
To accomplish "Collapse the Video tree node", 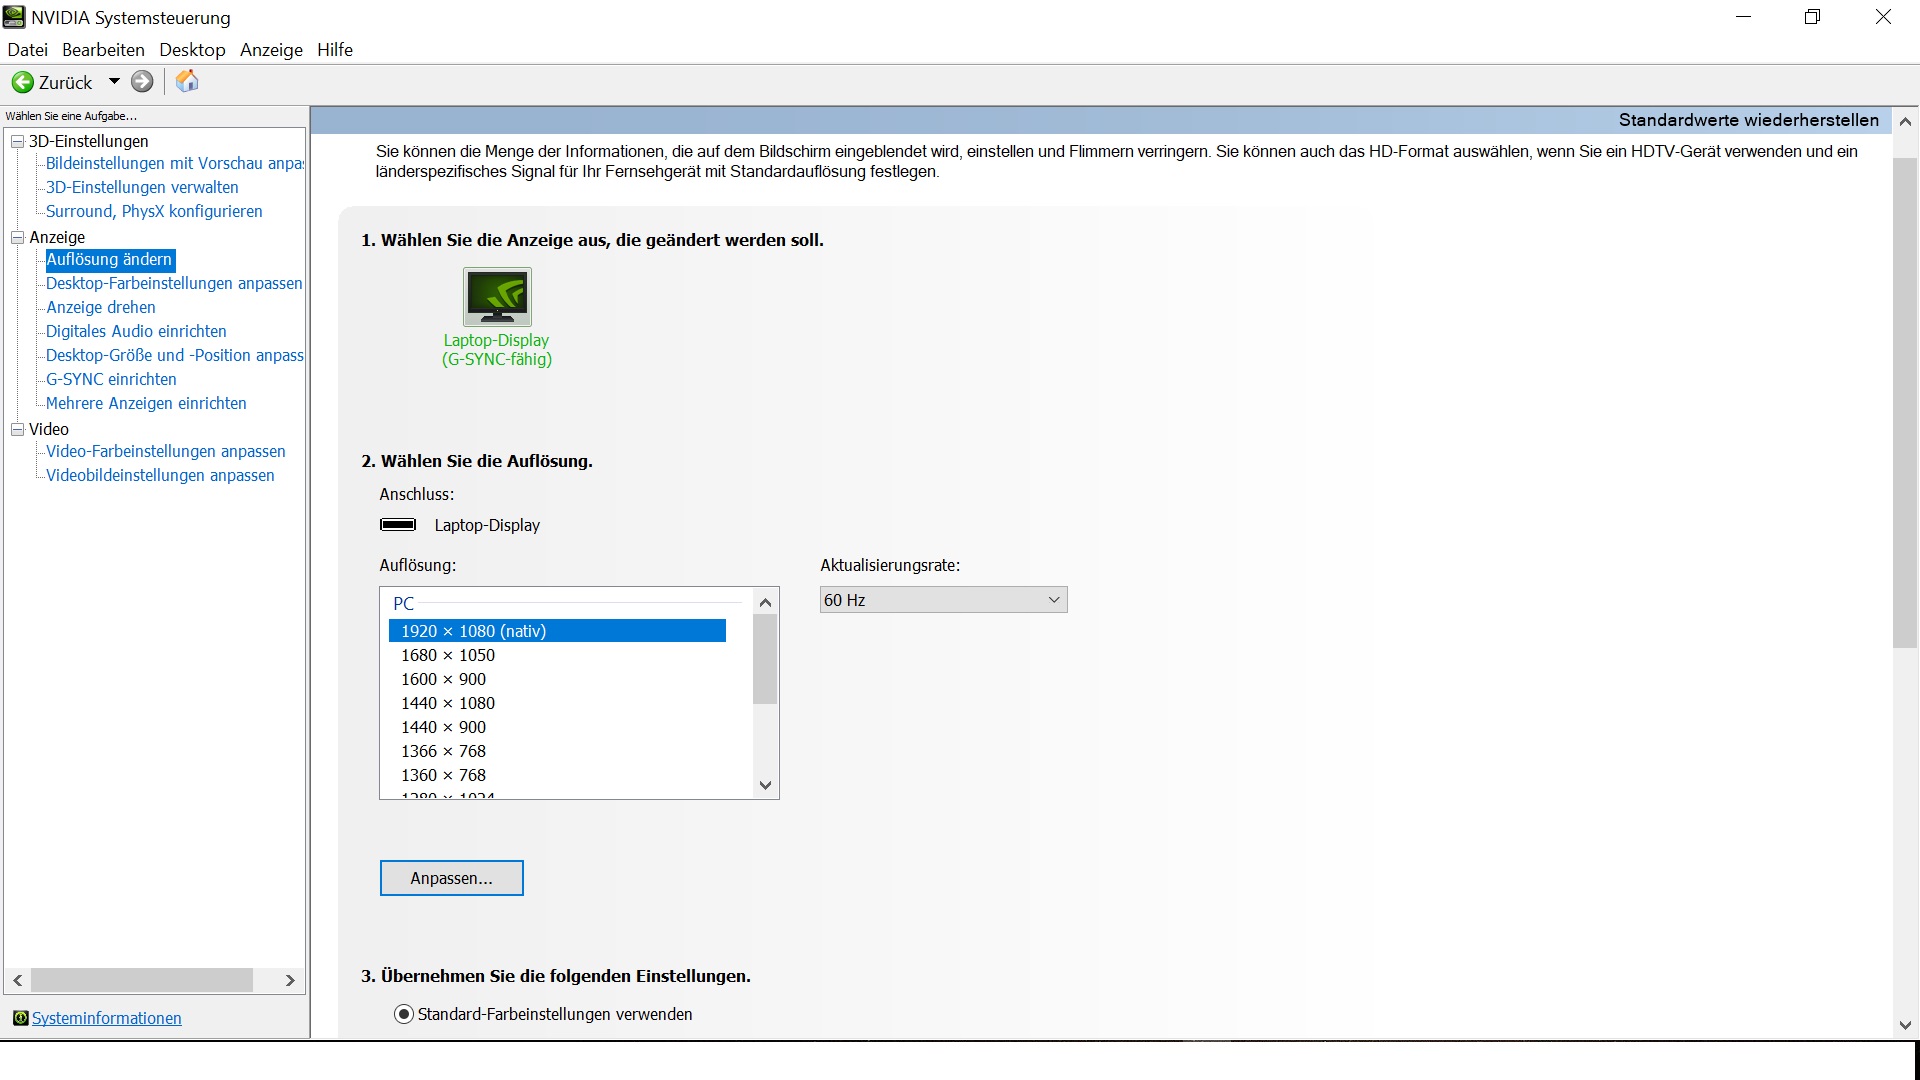I will pos(17,430).
